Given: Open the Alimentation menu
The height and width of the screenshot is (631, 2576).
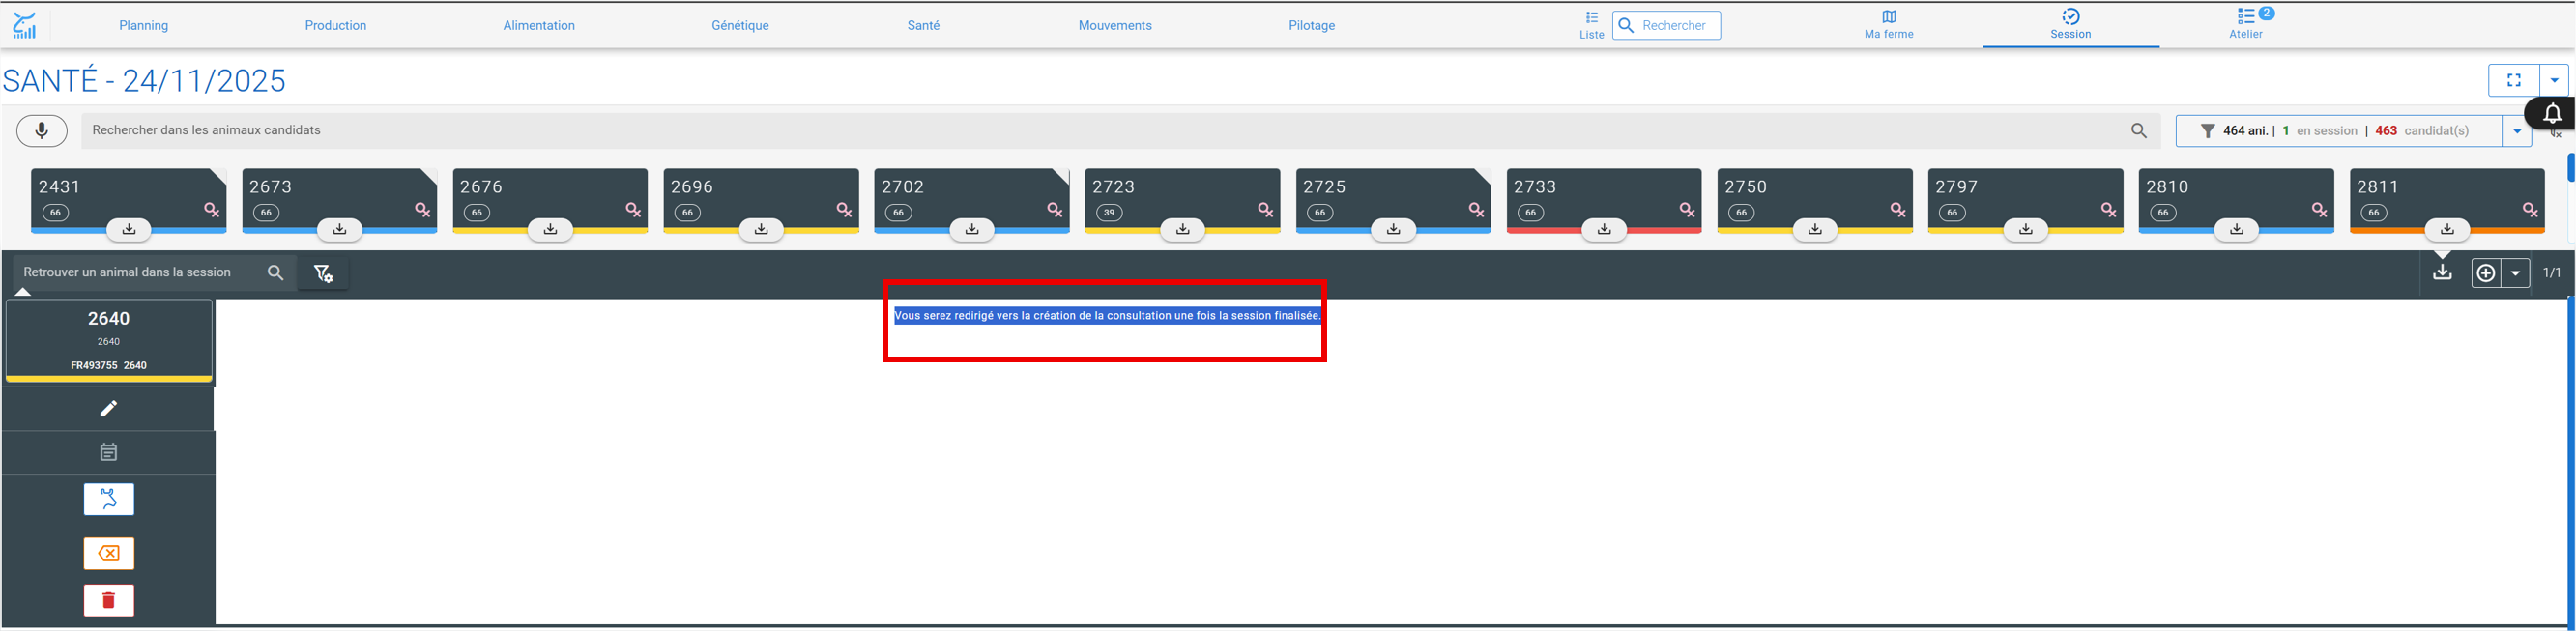Looking at the screenshot, I should coord(539,26).
